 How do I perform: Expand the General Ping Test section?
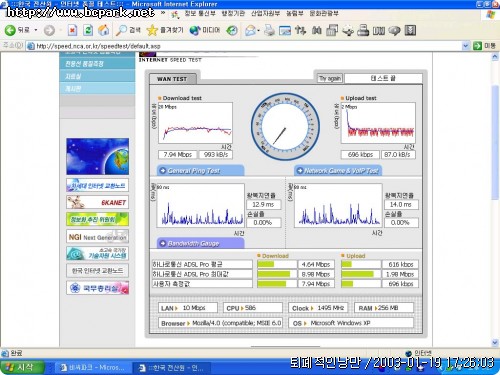click(200, 171)
